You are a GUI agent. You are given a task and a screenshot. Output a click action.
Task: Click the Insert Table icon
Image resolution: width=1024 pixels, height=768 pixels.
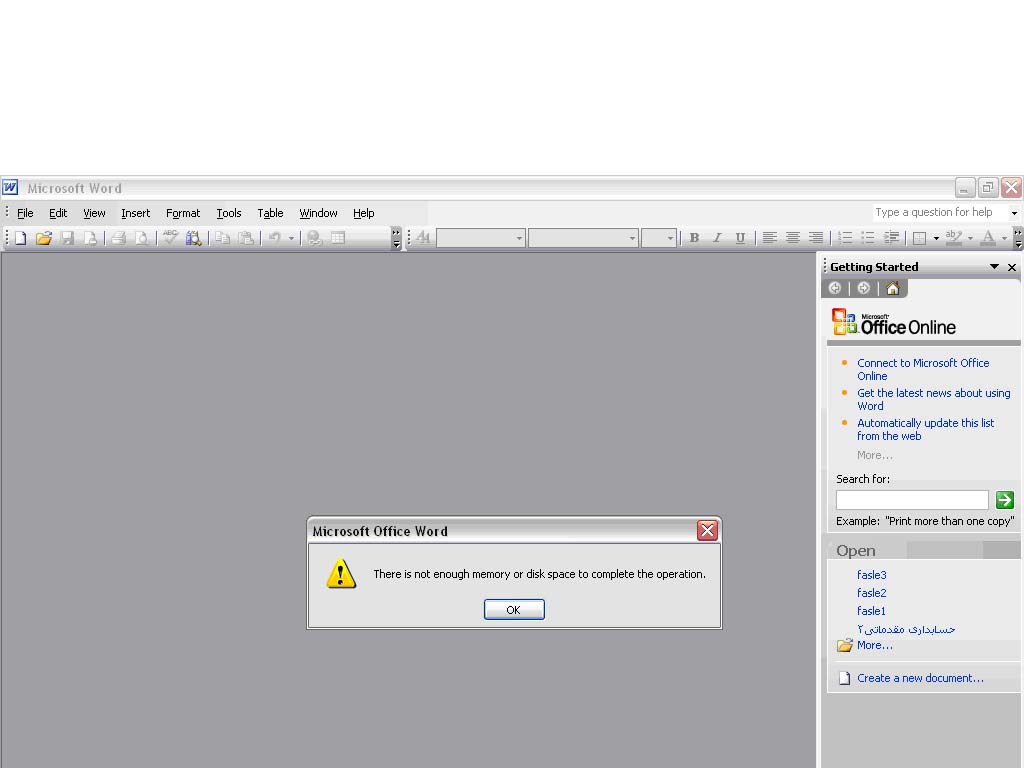pos(338,238)
